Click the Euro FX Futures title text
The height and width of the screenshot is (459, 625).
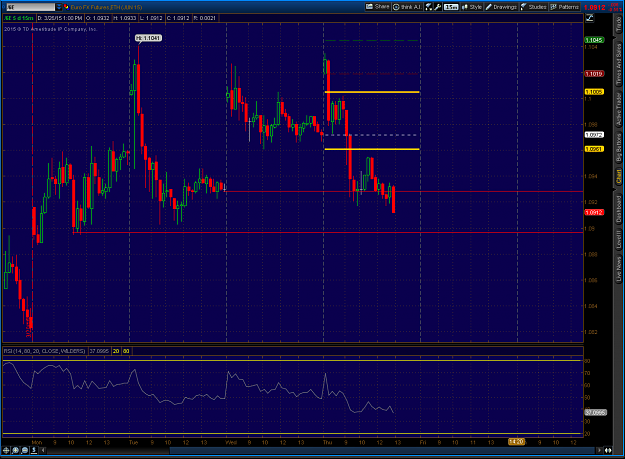[106, 7]
